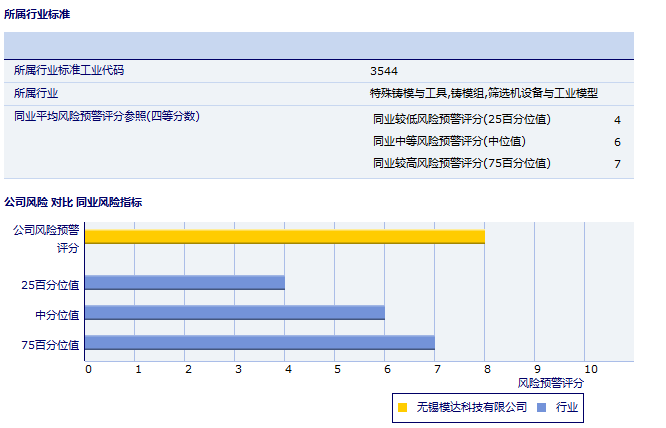The width and height of the screenshot is (666, 428).
Task: Click 同业较低风险预警评分(25百分位值) text
Action: pyautogui.click(x=462, y=119)
